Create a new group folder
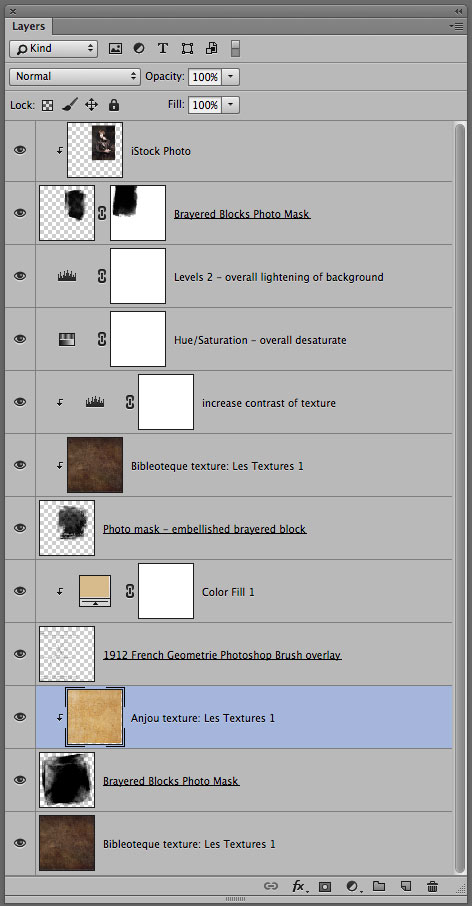This screenshot has width=472, height=906. pos(378,886)
